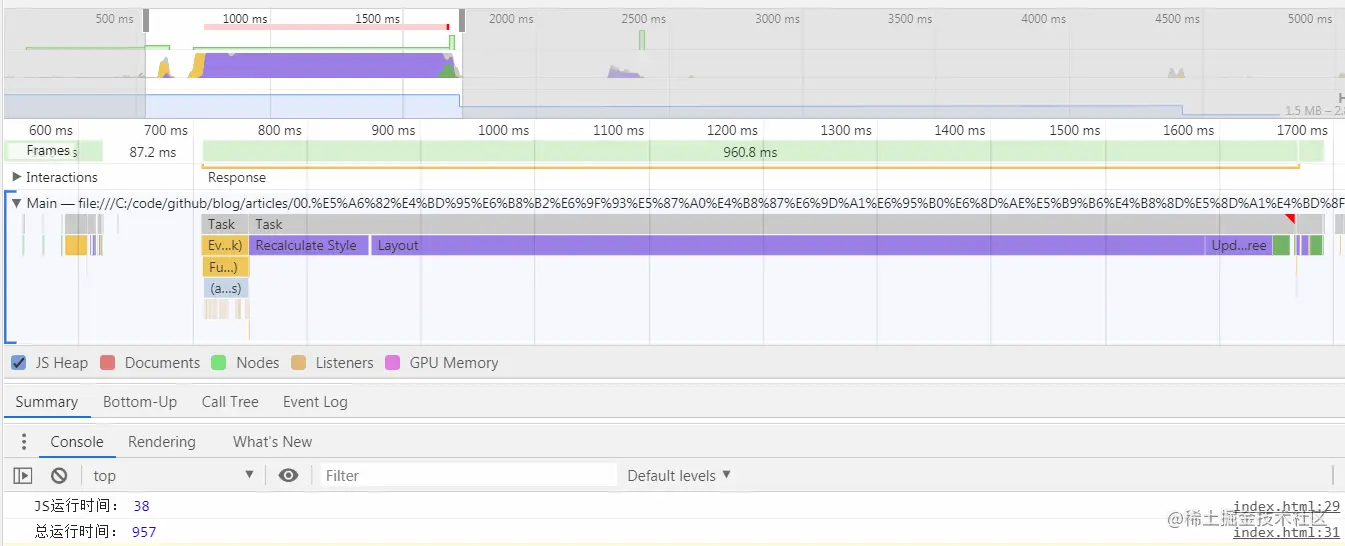1345x546 pixels.
Task: Open index.html:29 source link
Action: tap(1286, 507)
